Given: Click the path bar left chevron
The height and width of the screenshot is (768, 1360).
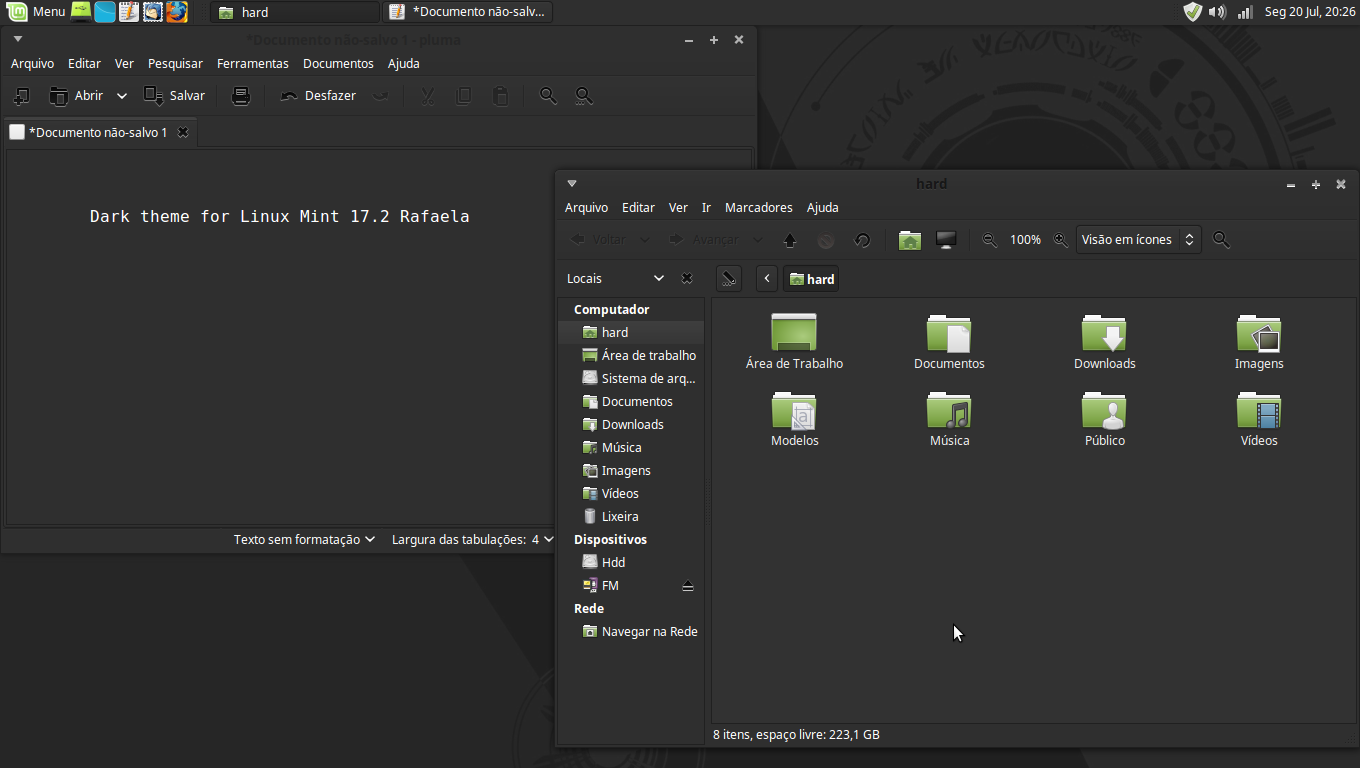Looking at the screenshot, I should [767, 279].
